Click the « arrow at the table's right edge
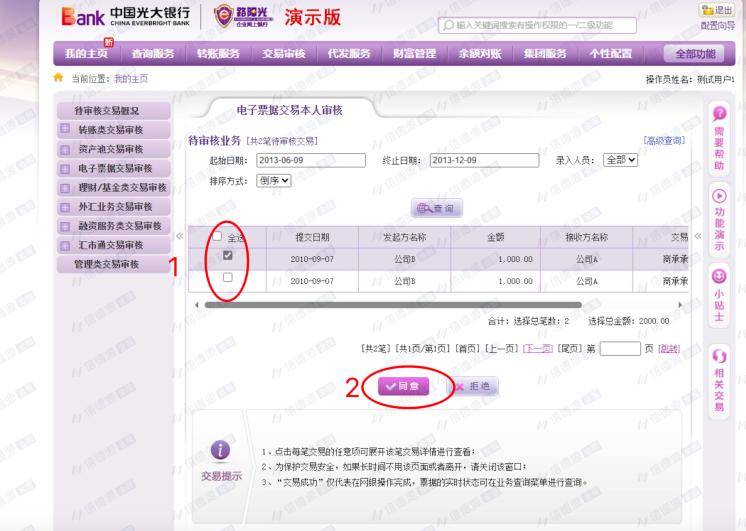 click(698, 236)
